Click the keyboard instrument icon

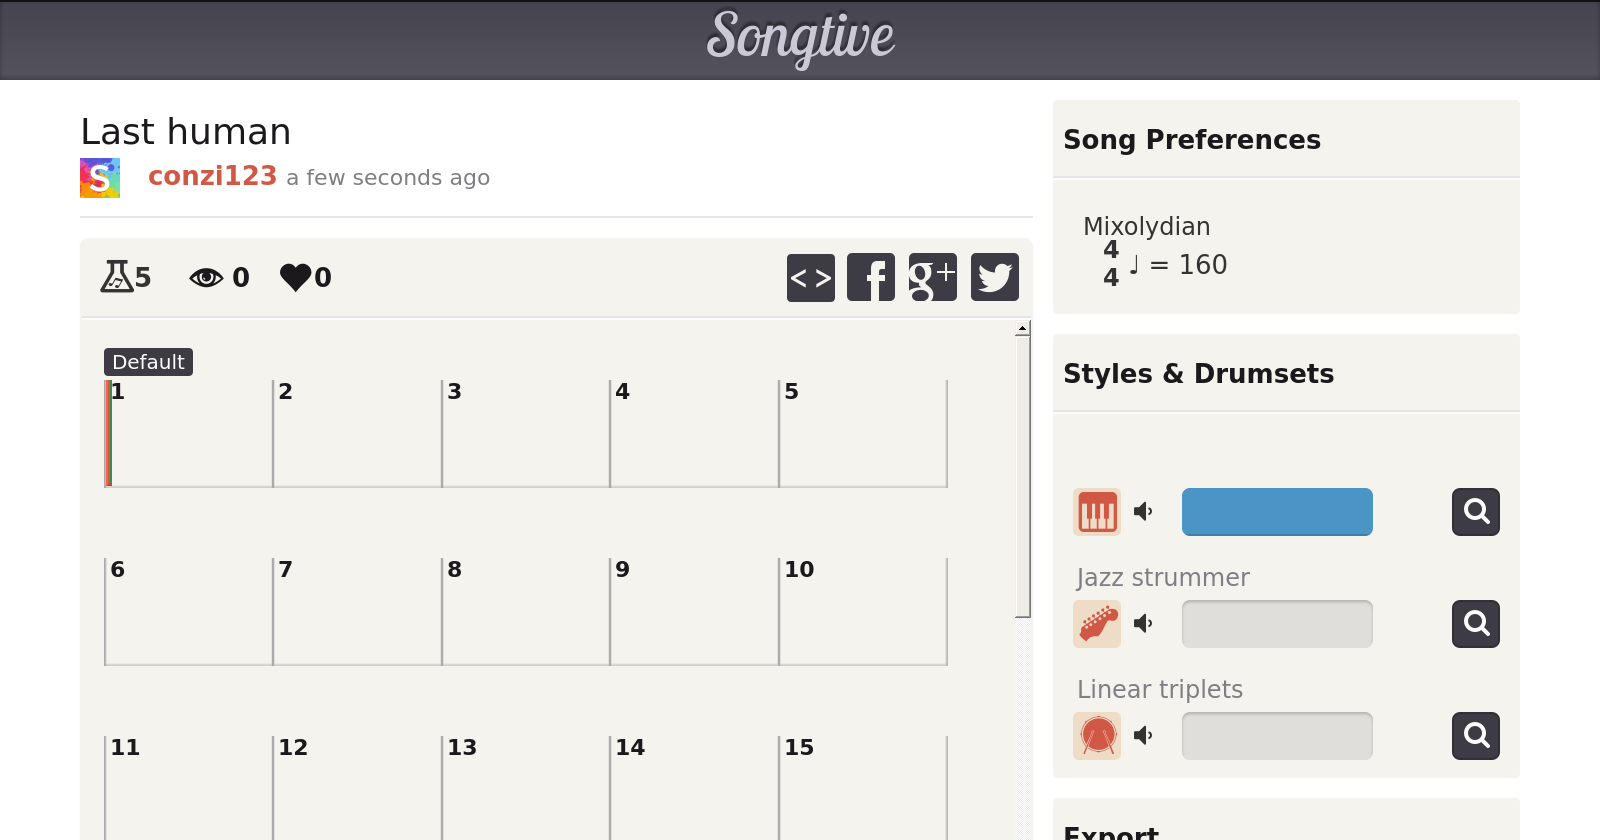tap(1097, 512)
